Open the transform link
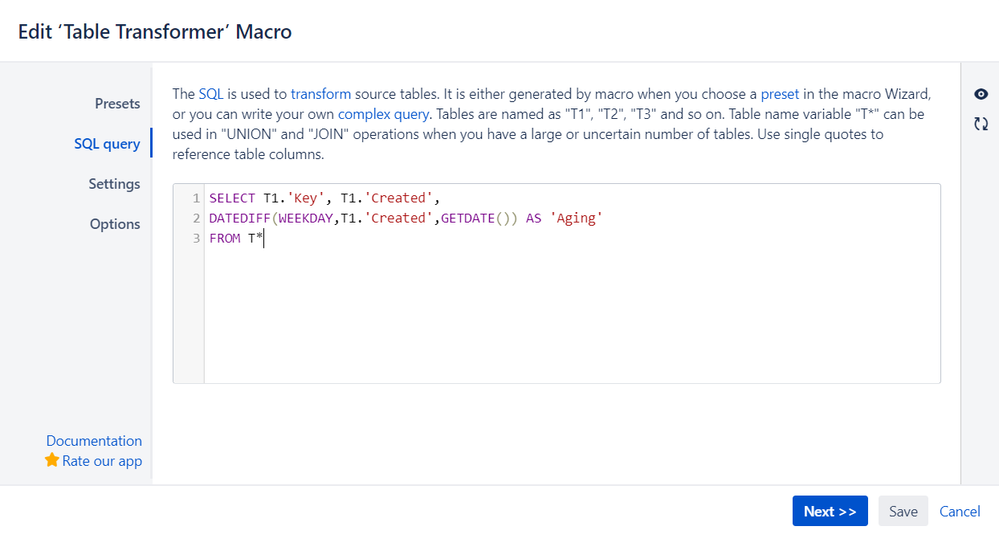Viewport: 999px width, 535px height. (320, 94)
